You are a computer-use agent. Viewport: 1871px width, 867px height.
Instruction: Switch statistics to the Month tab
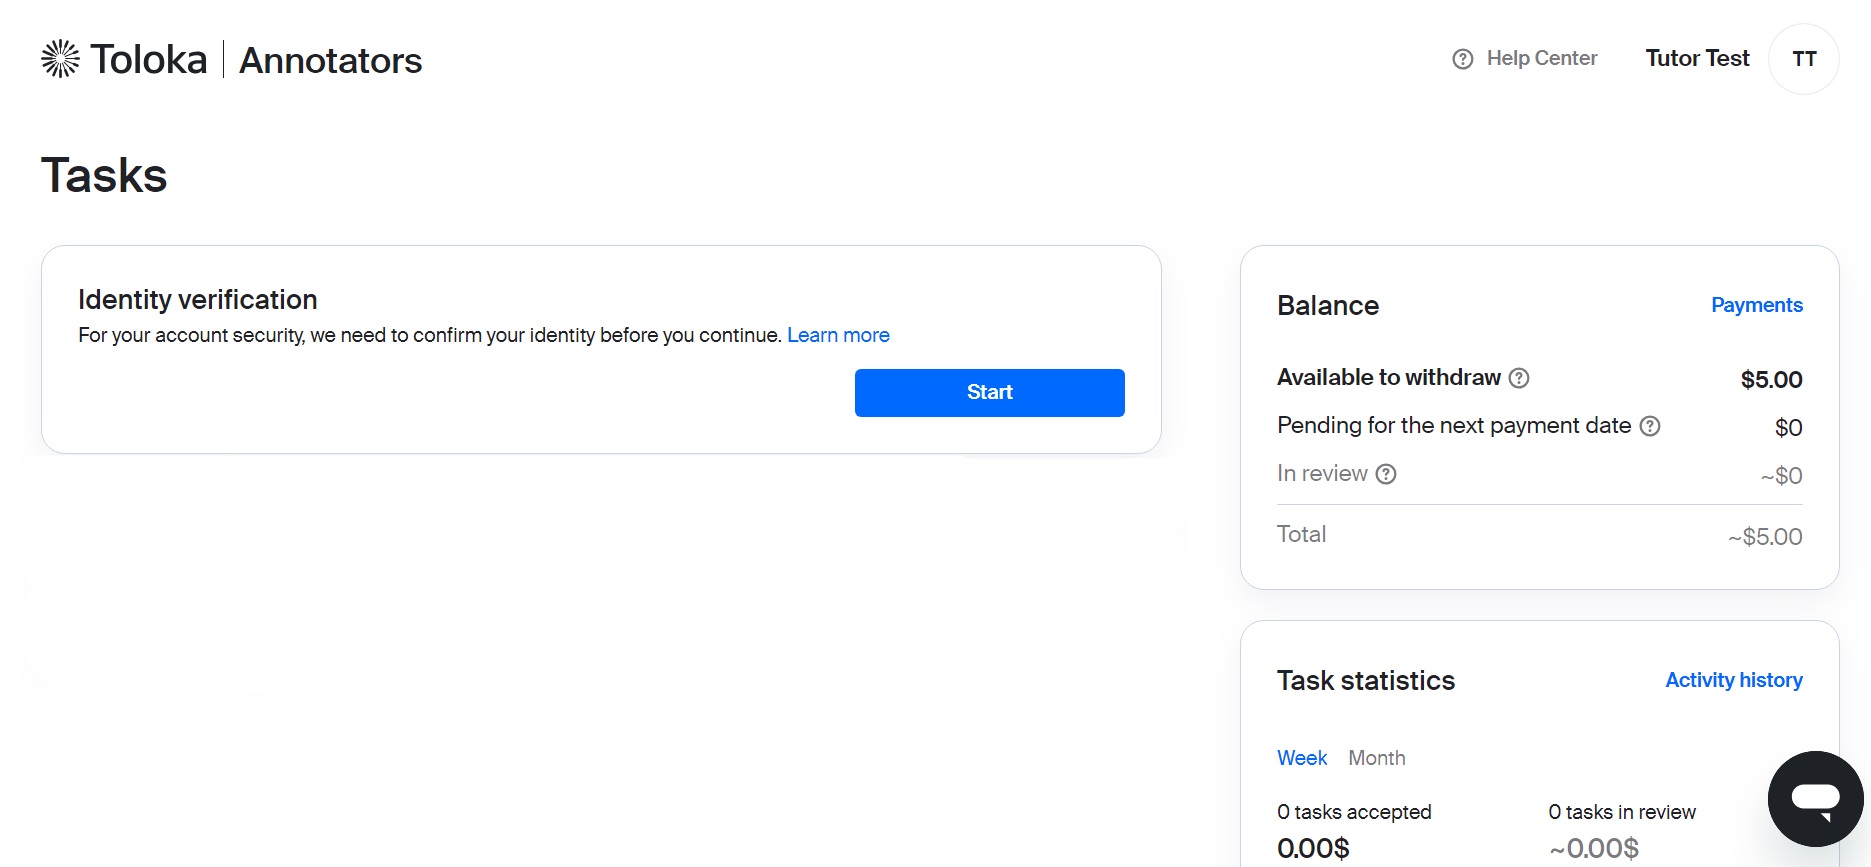coord(1377,758)
